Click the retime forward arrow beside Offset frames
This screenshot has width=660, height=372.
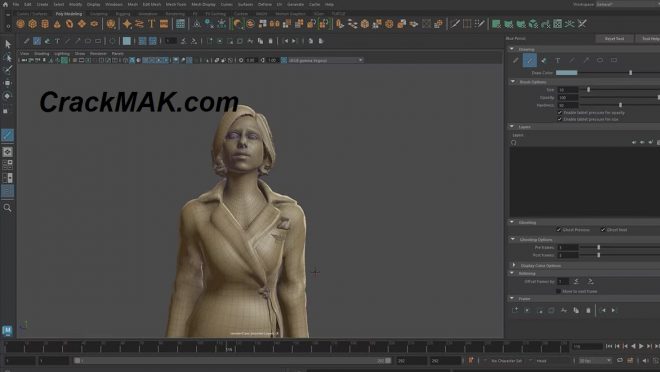tap(590, 281)
